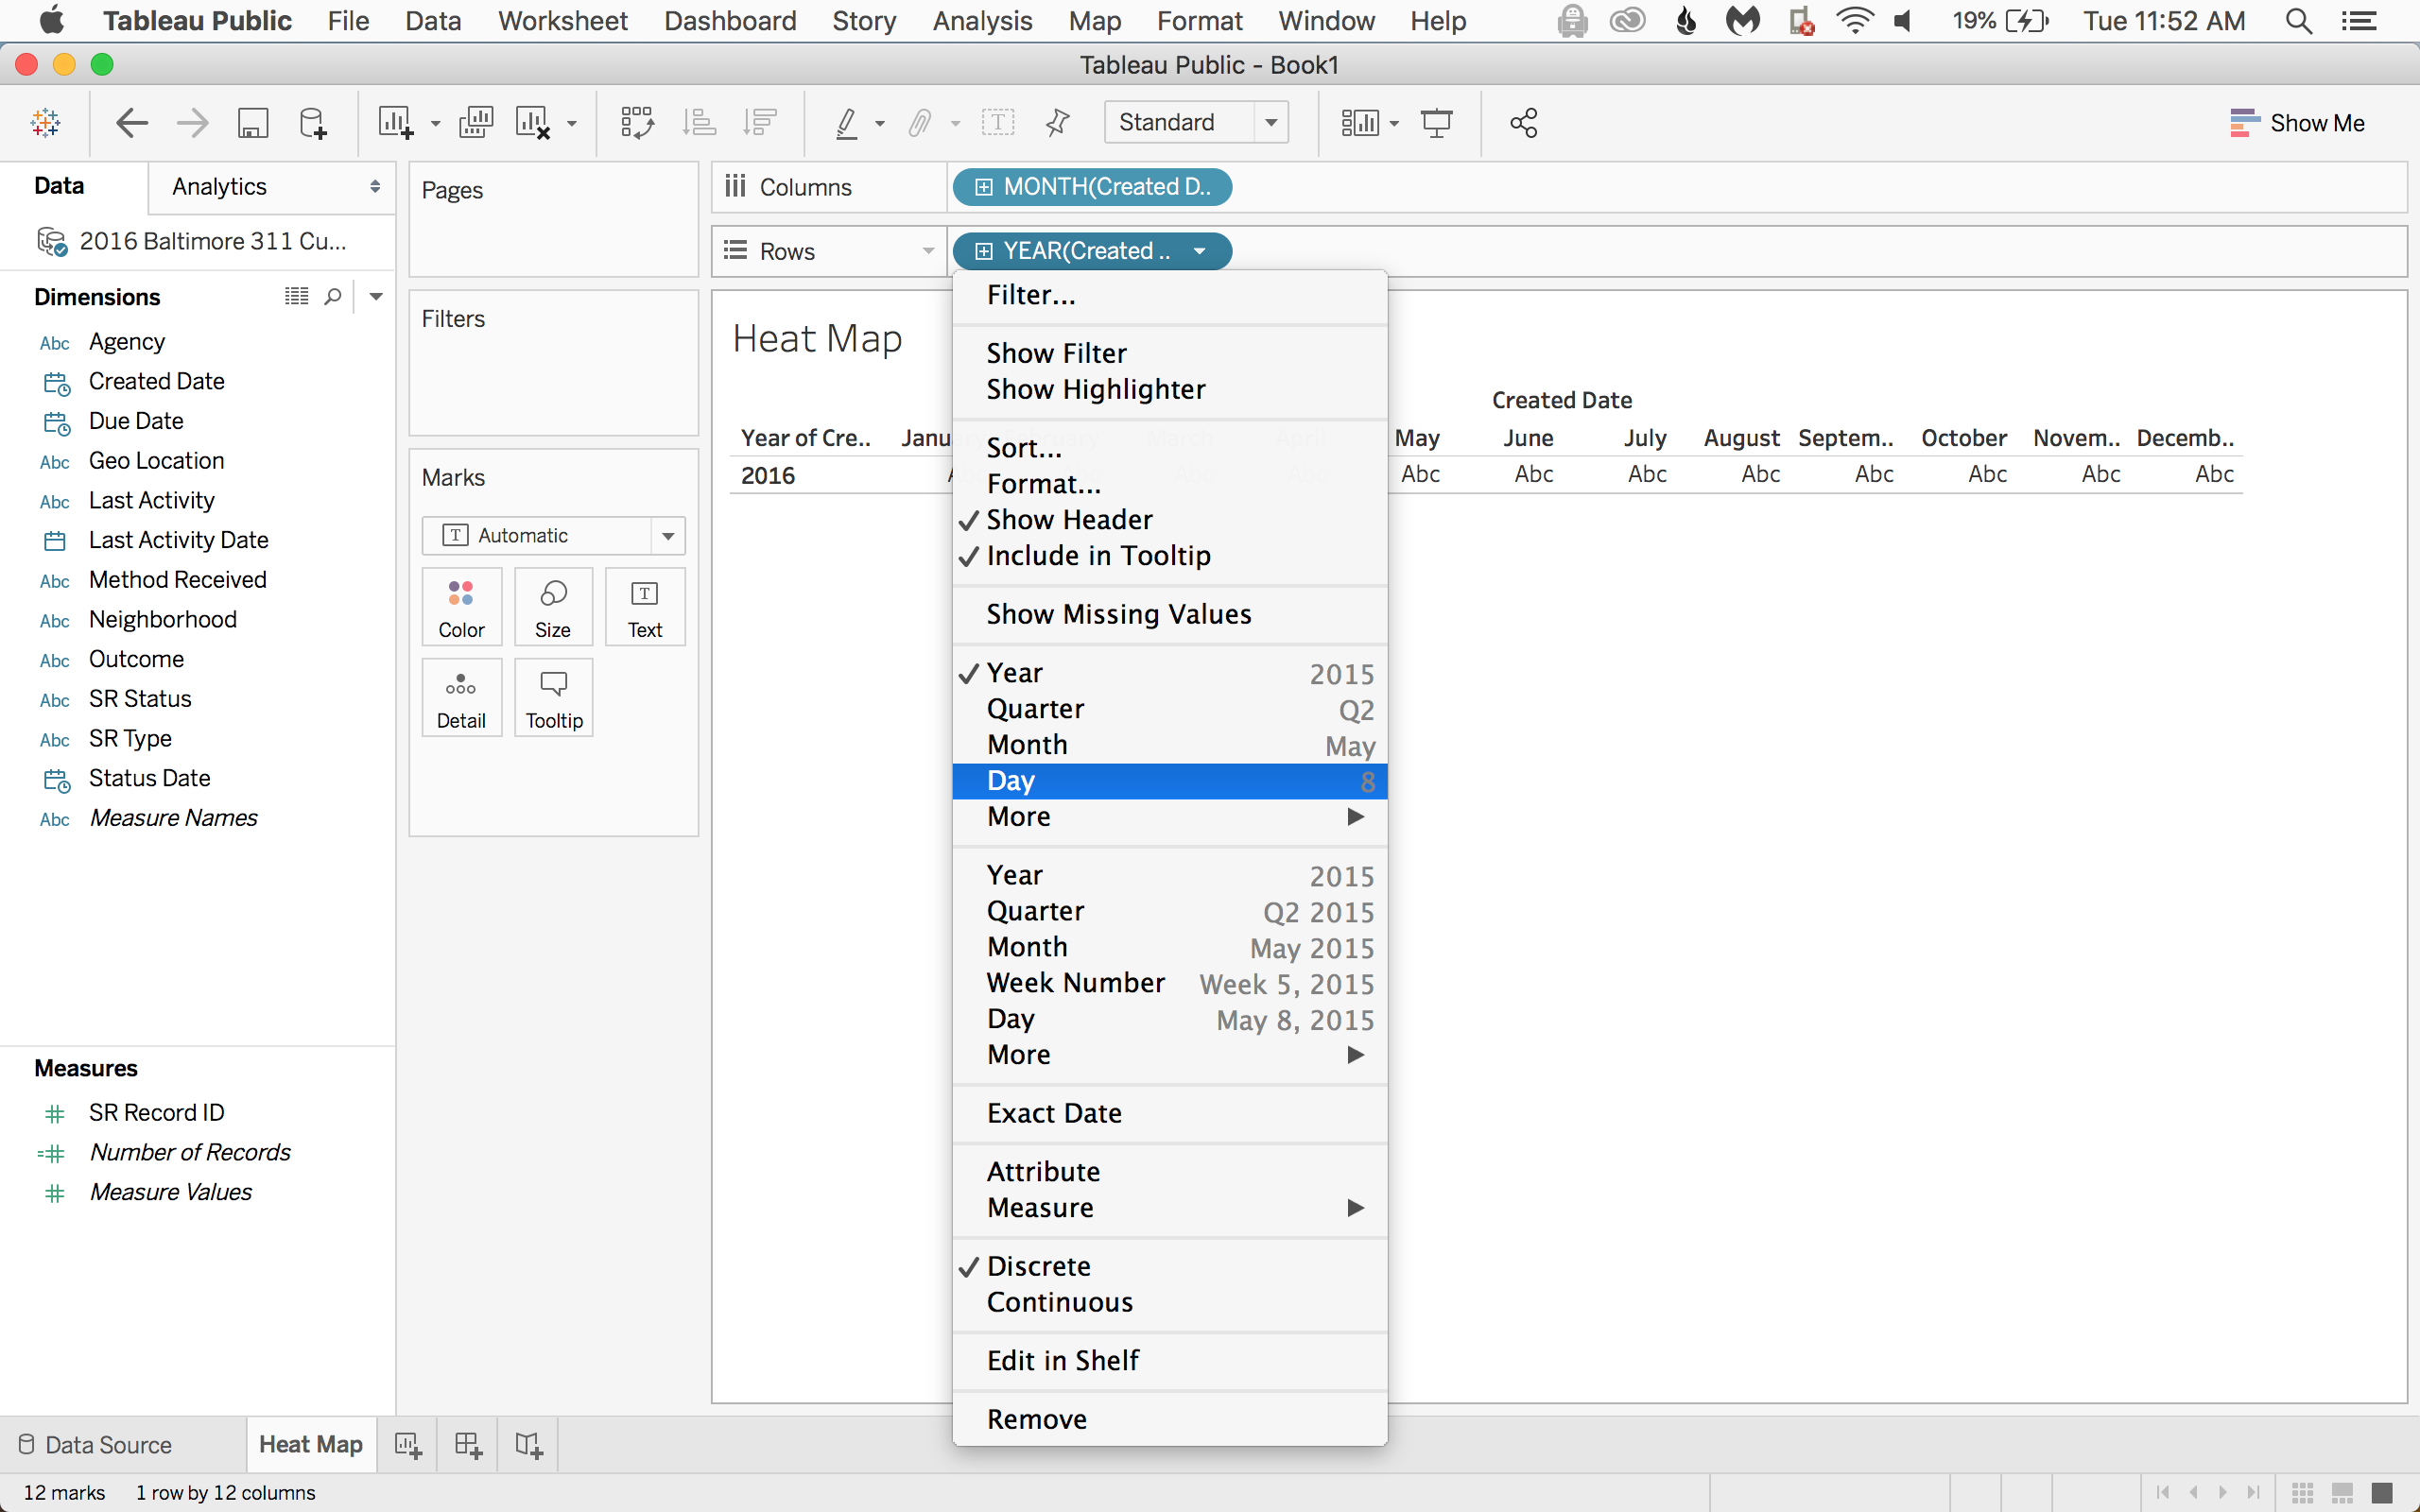Image resolution: width=2420 pixels, height=1512 pixels.
Task: Click the Presentation Mode icon
Action: (x=1437, y=123)
